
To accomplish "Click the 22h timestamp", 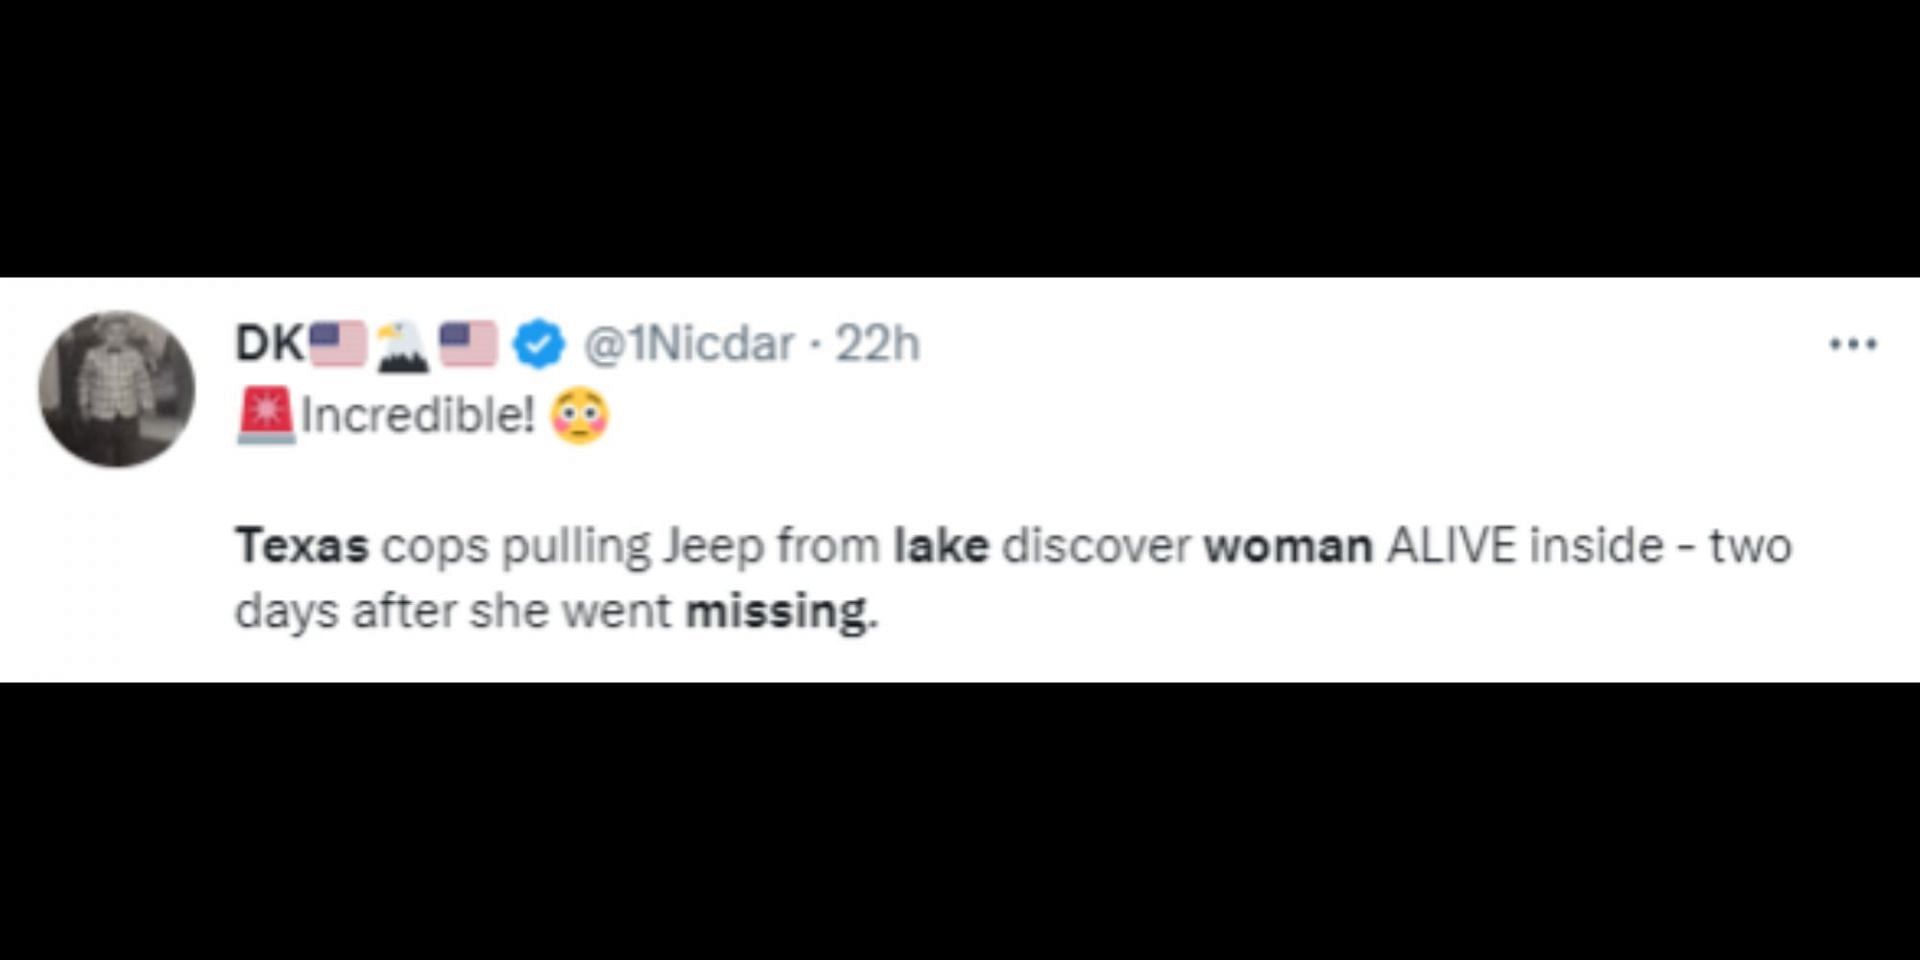I will 877,344.
